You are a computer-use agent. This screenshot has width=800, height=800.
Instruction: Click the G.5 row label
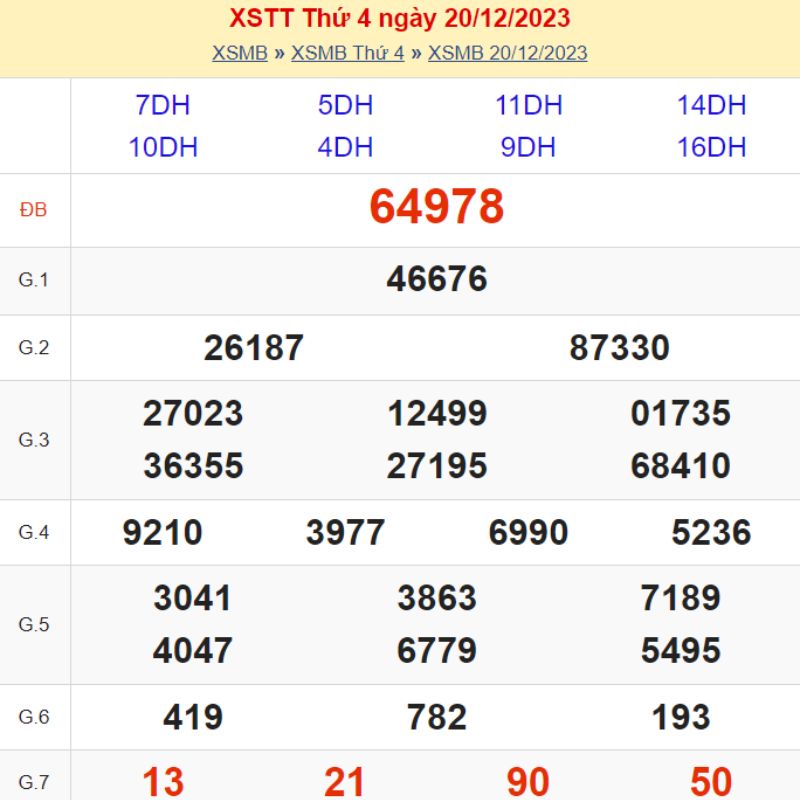pyautogui.click(x=34, y=624)
